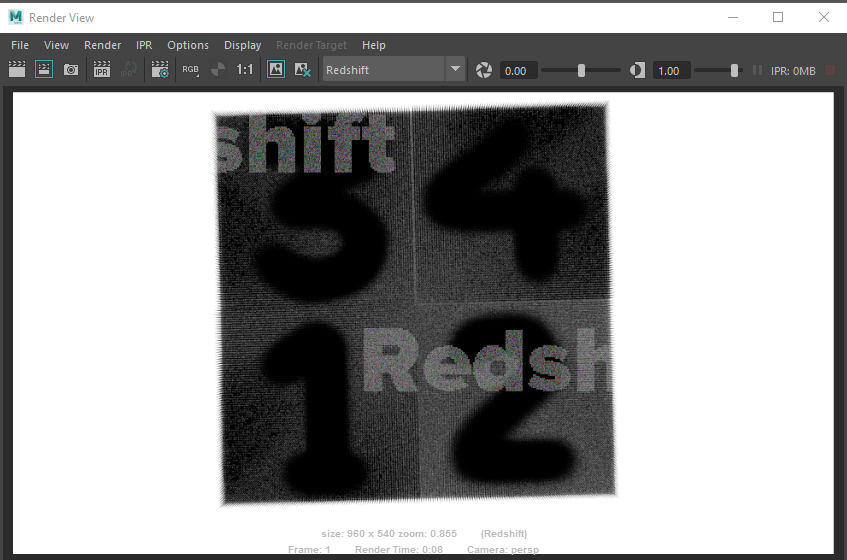The height and width of the screenshot is (560, 847).
Task: Toggle RGB channel display
Action: coord(190,70)
